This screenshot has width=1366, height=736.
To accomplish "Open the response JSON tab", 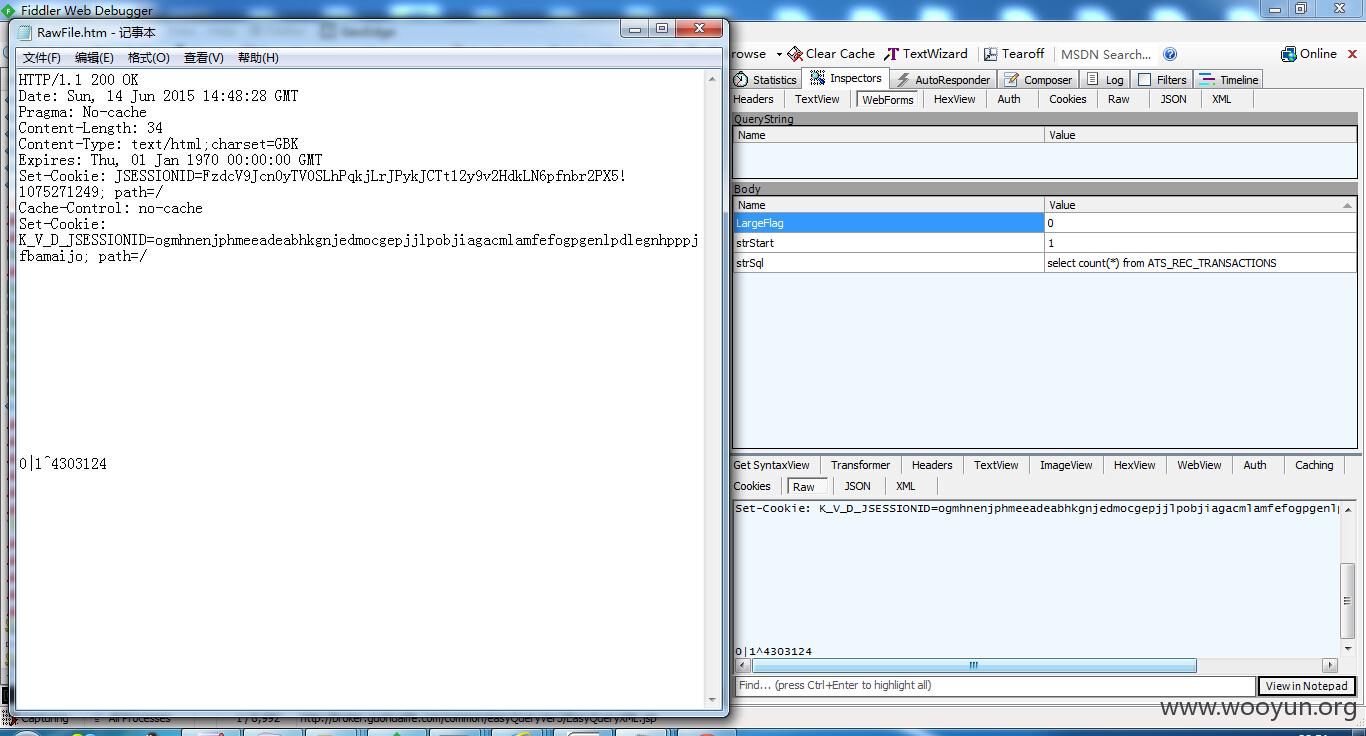I will [857, 486].
